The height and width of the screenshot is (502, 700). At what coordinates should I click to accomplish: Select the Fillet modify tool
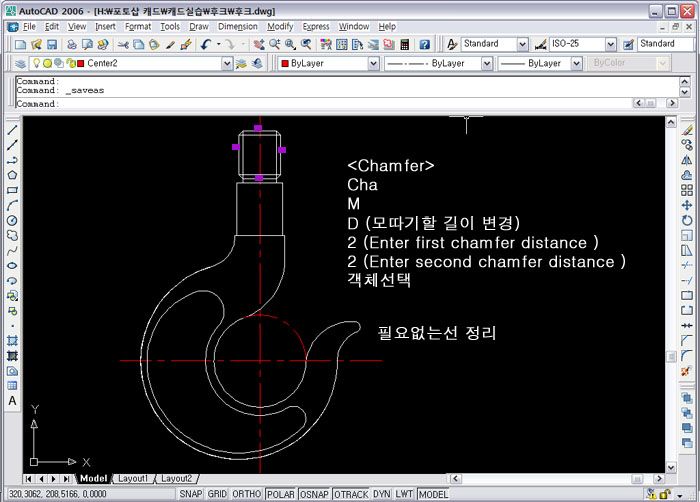click(x=687, y=356)
